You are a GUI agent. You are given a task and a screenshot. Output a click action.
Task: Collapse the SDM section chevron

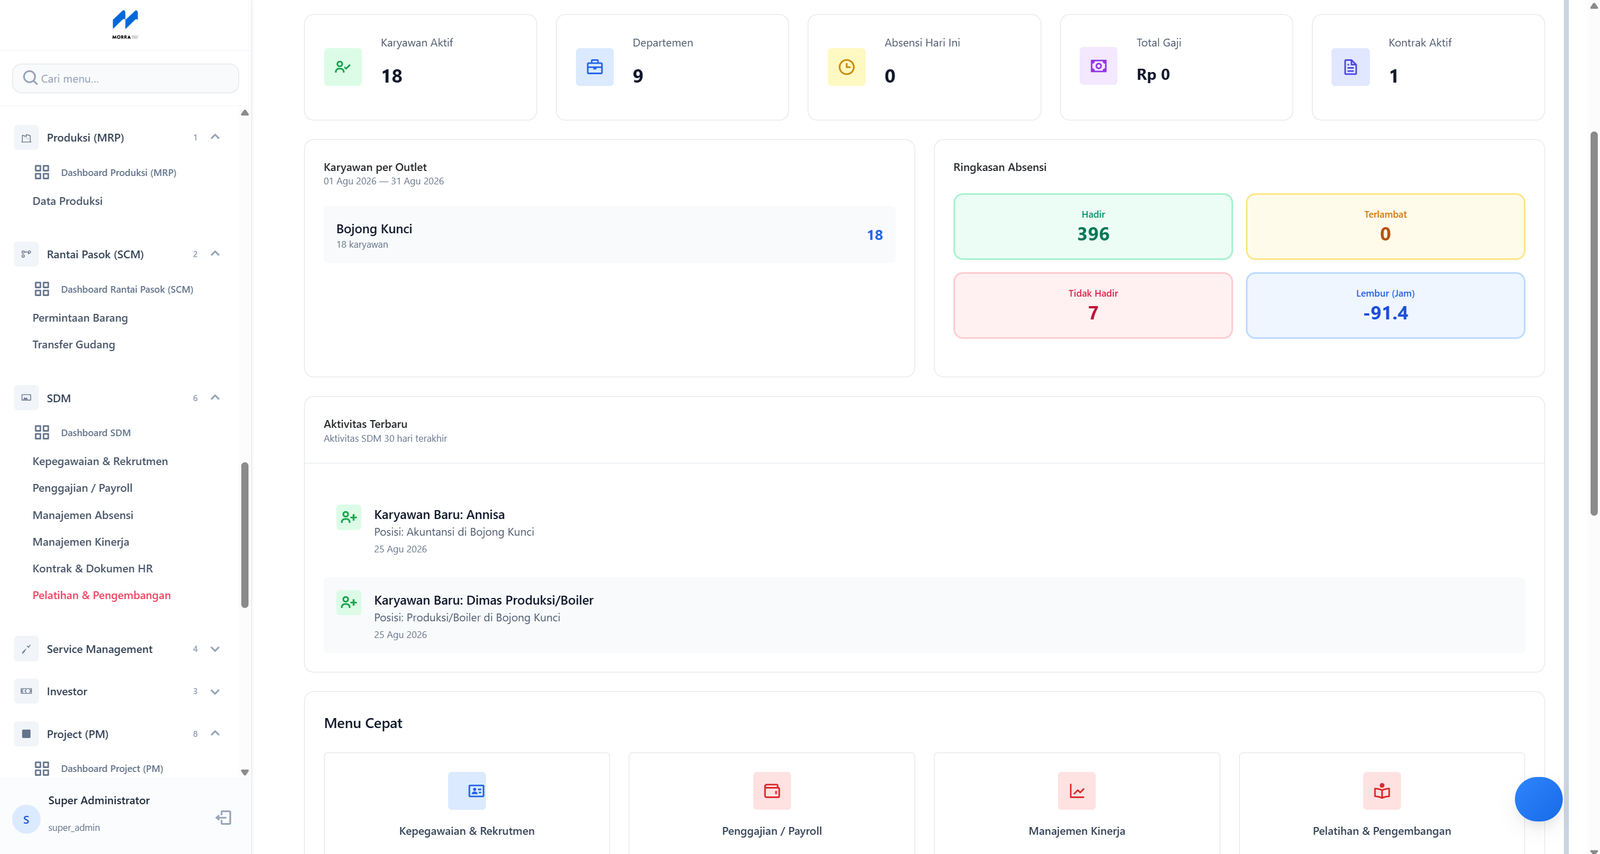(215, 398)
